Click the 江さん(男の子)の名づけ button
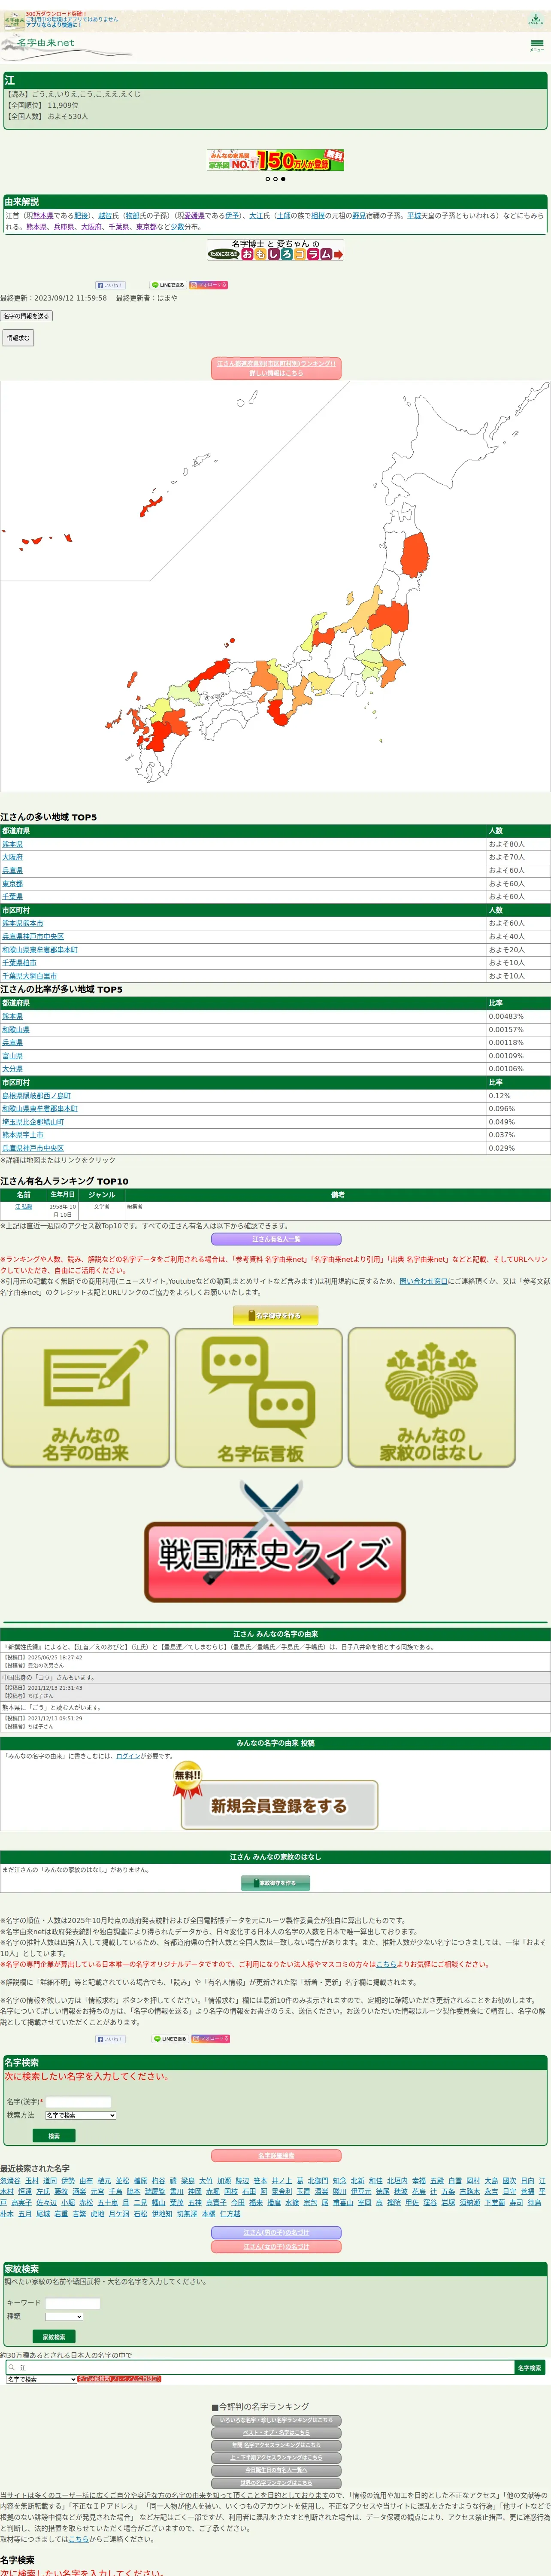 click(x=275, y=2232)
